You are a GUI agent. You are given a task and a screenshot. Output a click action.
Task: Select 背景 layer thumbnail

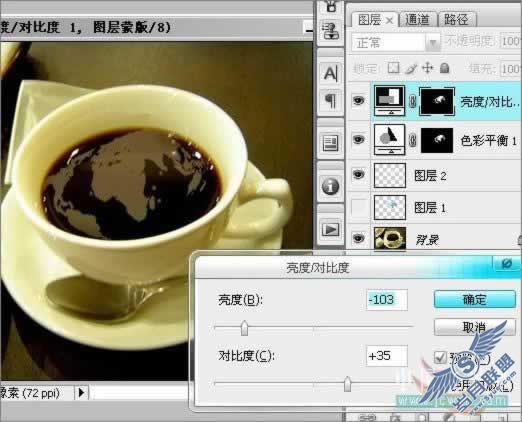pyautogui.click(x=390, y=238)
